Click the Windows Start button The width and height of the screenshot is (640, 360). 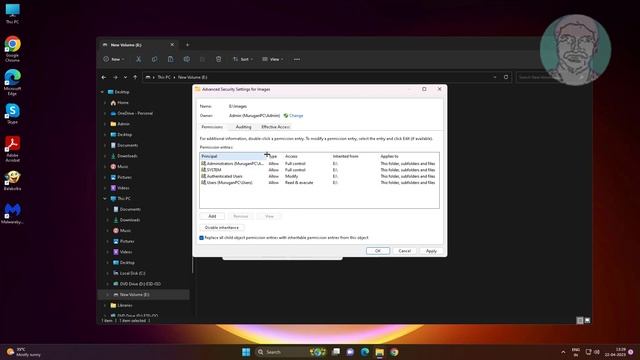click(246, 352)
